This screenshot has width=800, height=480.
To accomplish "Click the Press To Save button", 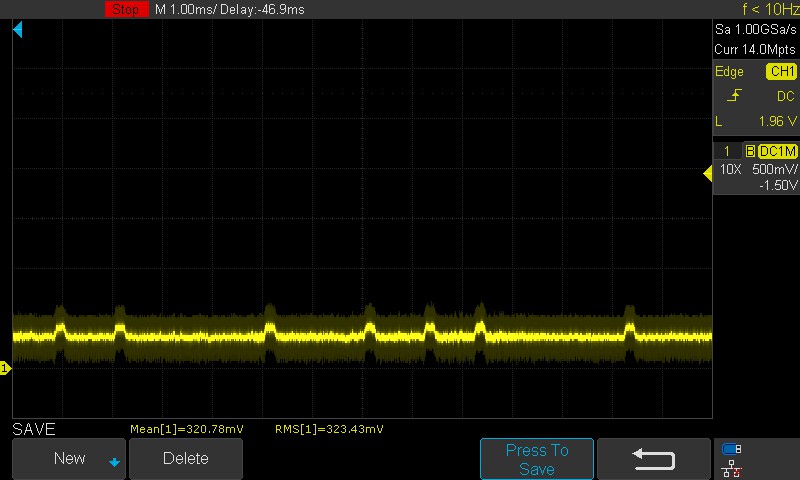I will tap(537, 459).
